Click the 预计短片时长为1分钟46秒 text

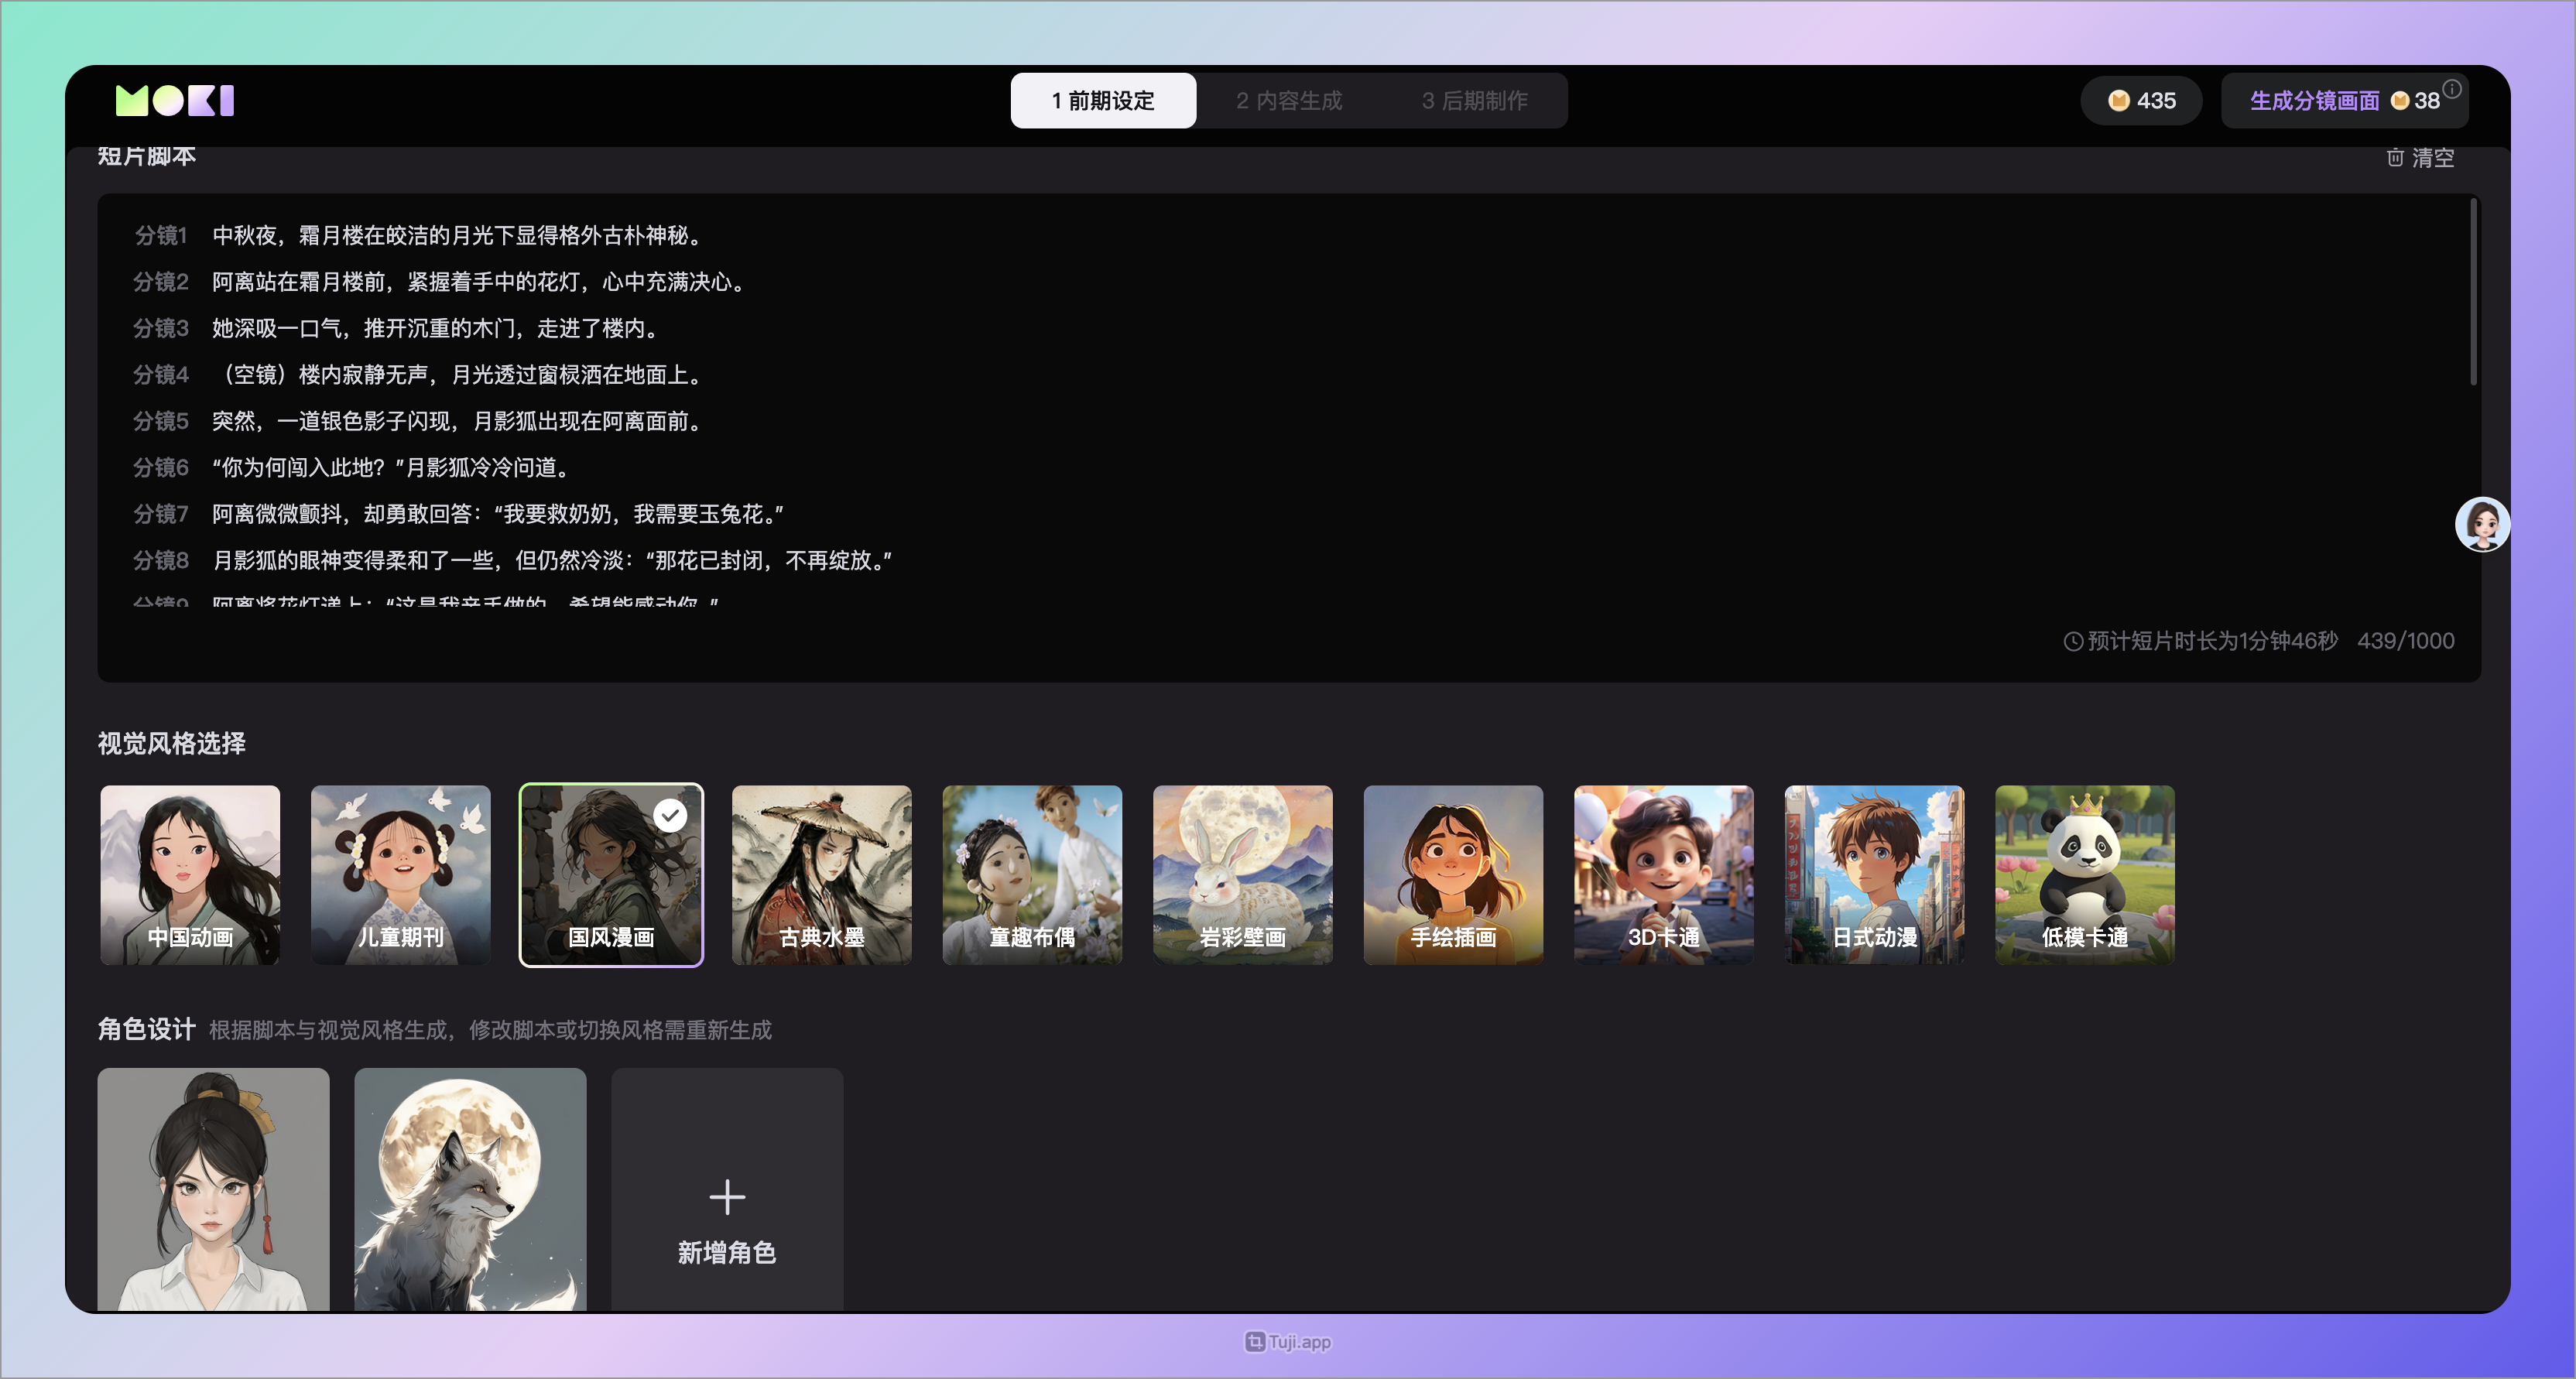click(2212, 641)
